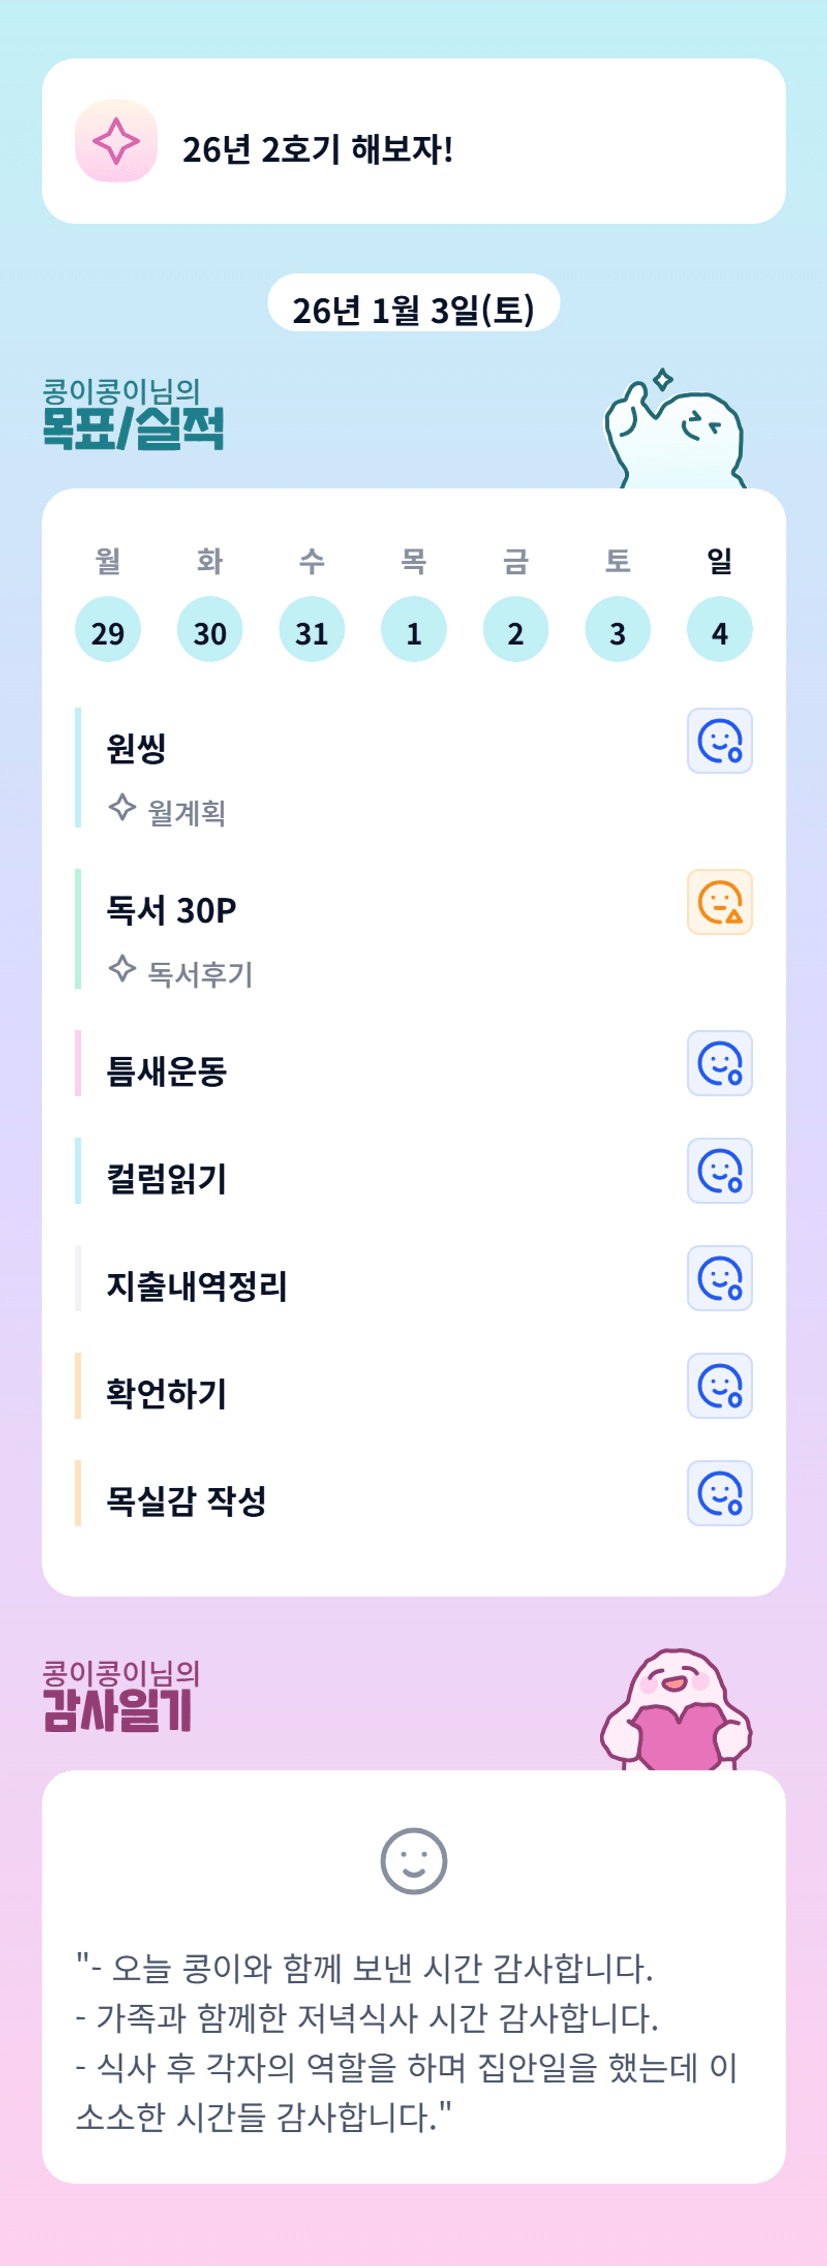Image resolution: width=827 pixels, height=2266 pixels.
Task: Select Thursday the 1st in the week row
Action: (414, 630)
